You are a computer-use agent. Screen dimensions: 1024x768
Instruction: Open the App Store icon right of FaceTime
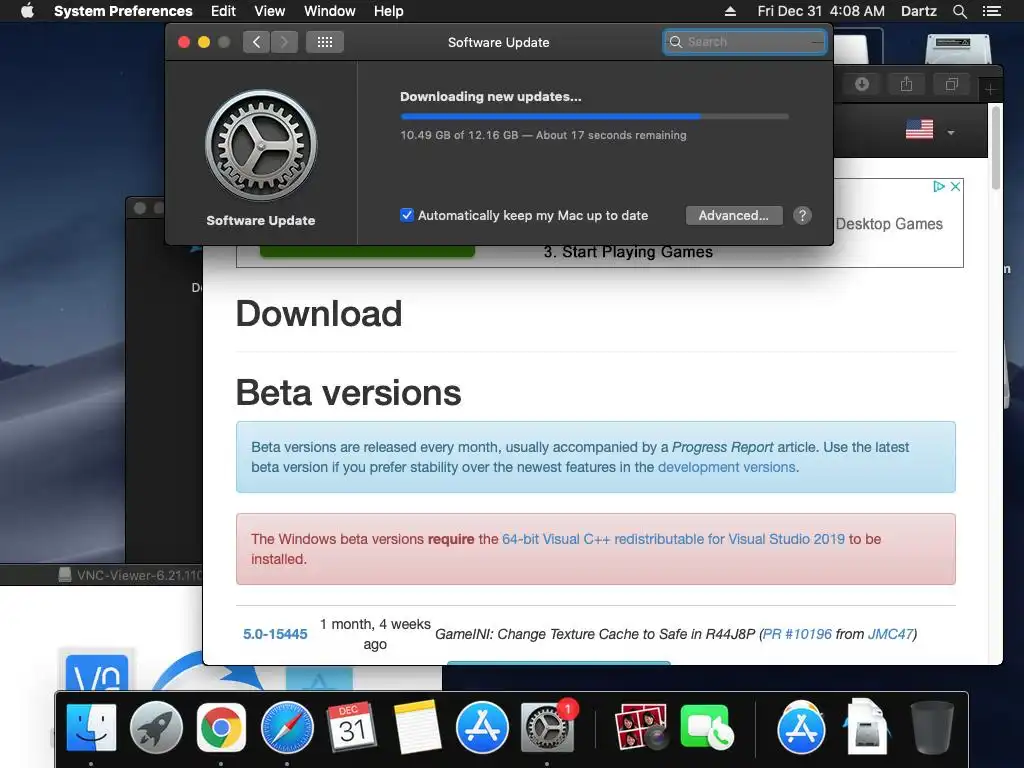[801, 728]
